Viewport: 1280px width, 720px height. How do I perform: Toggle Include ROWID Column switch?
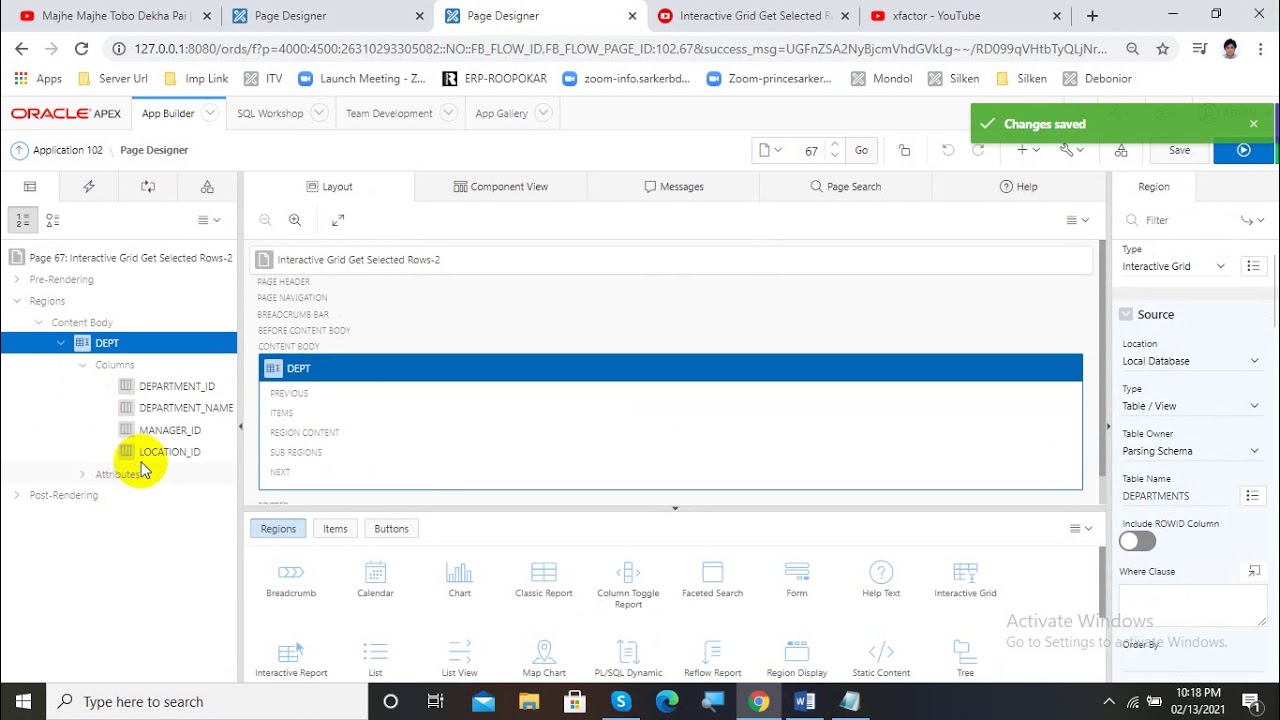[x=1137, y=541]
